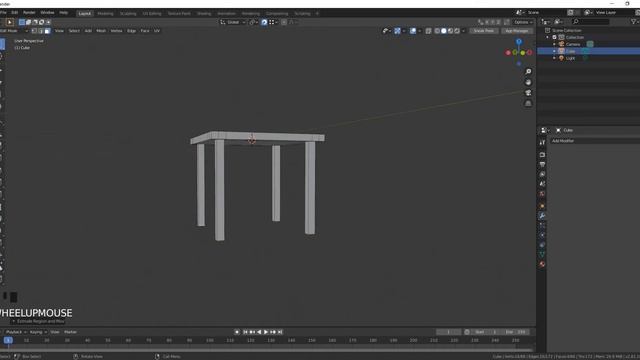Open the Edit Mode dropdown
640x360 pixels.
14,31
